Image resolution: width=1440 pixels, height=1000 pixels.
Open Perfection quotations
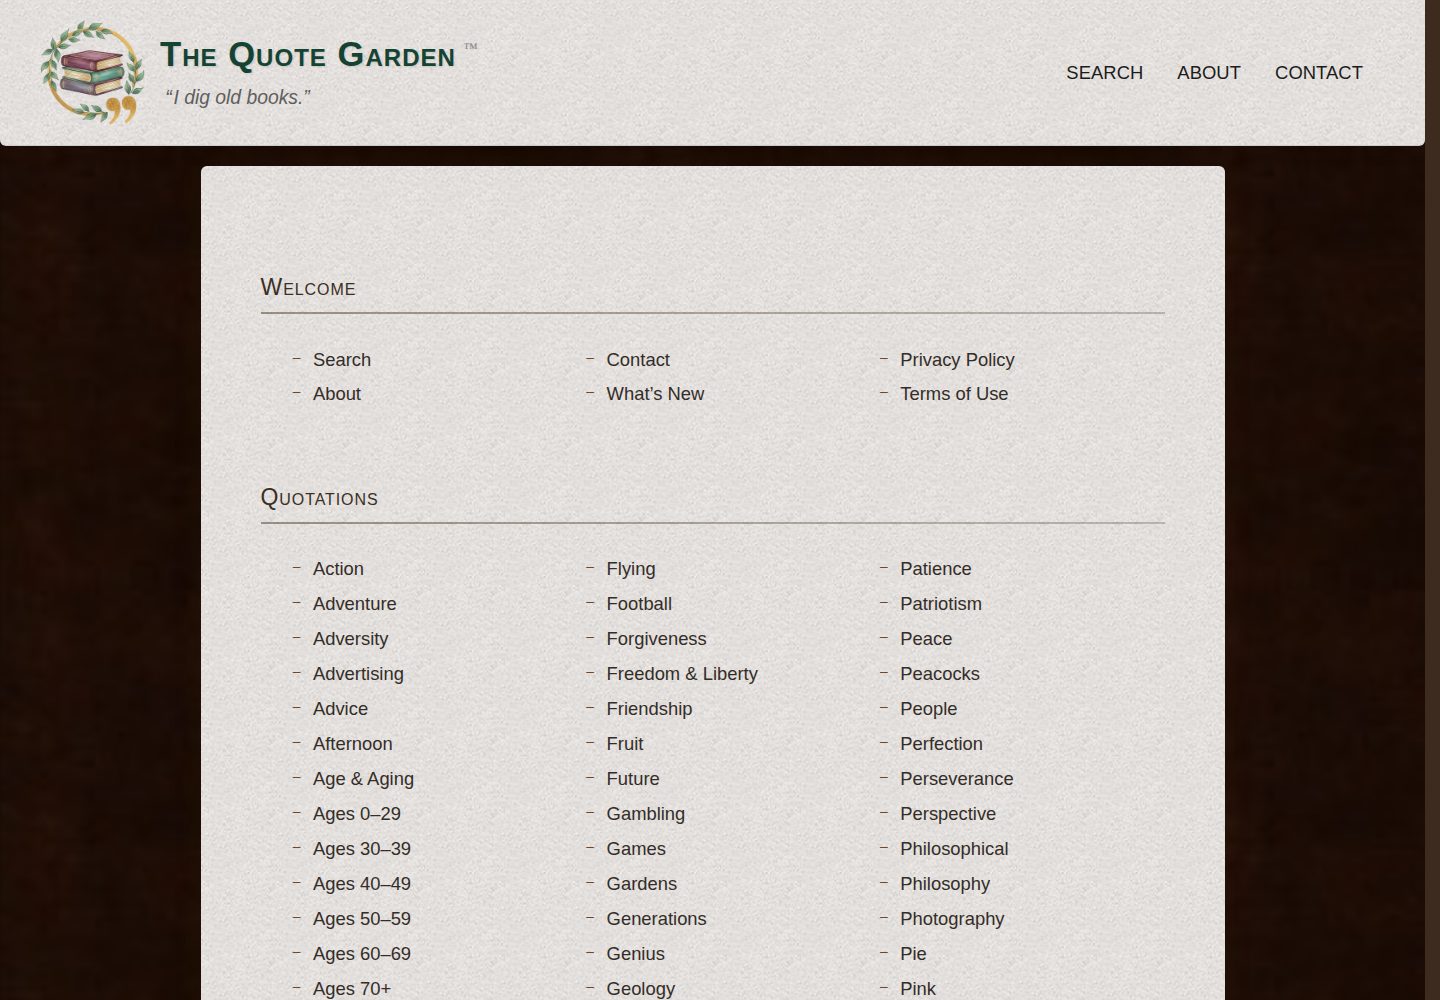(941, 744)
